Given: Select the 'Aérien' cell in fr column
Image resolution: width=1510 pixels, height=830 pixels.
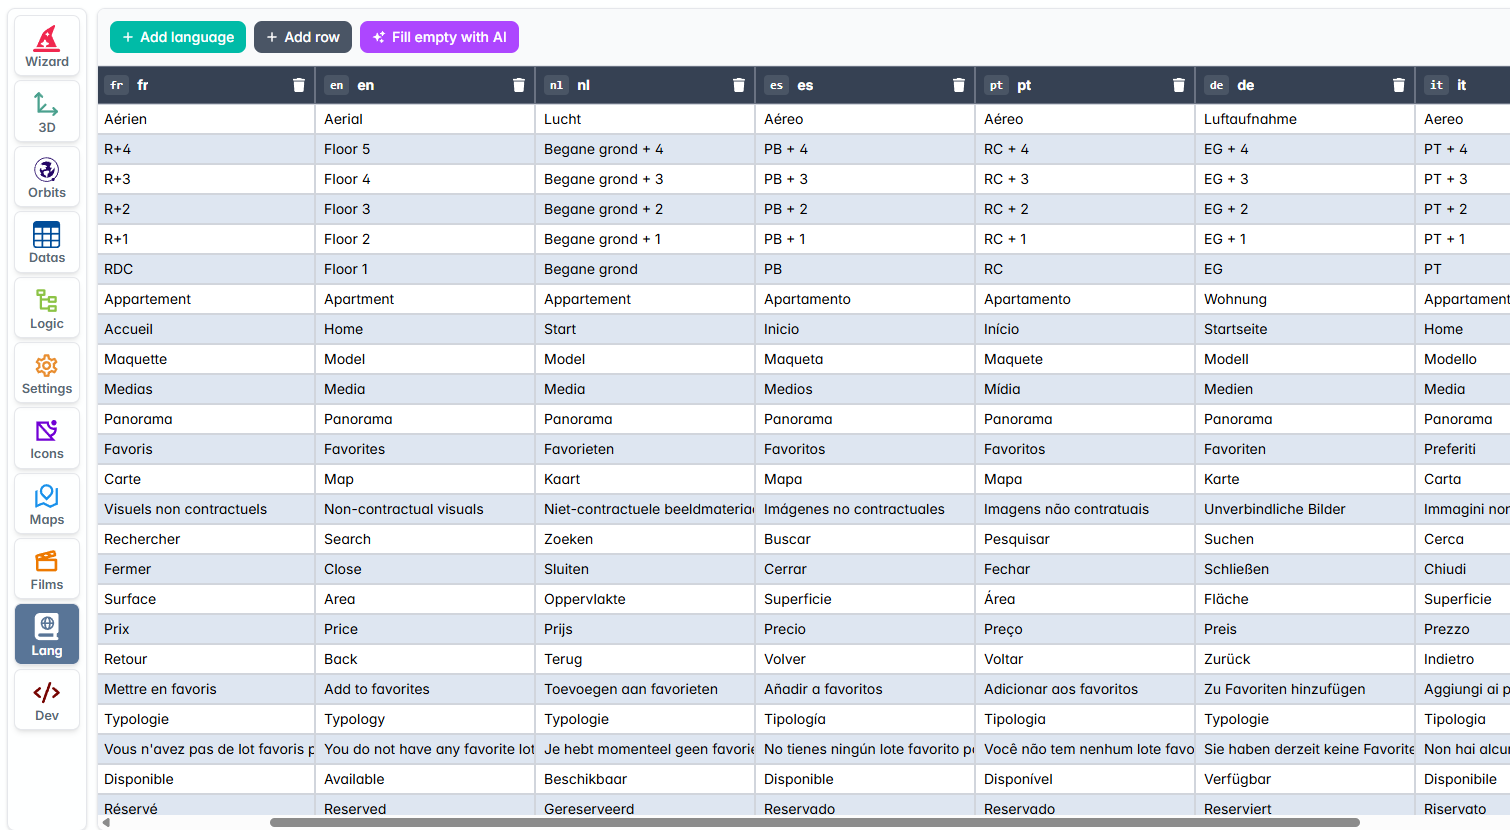Looking at the screenshot, I should tap(206, 119).
